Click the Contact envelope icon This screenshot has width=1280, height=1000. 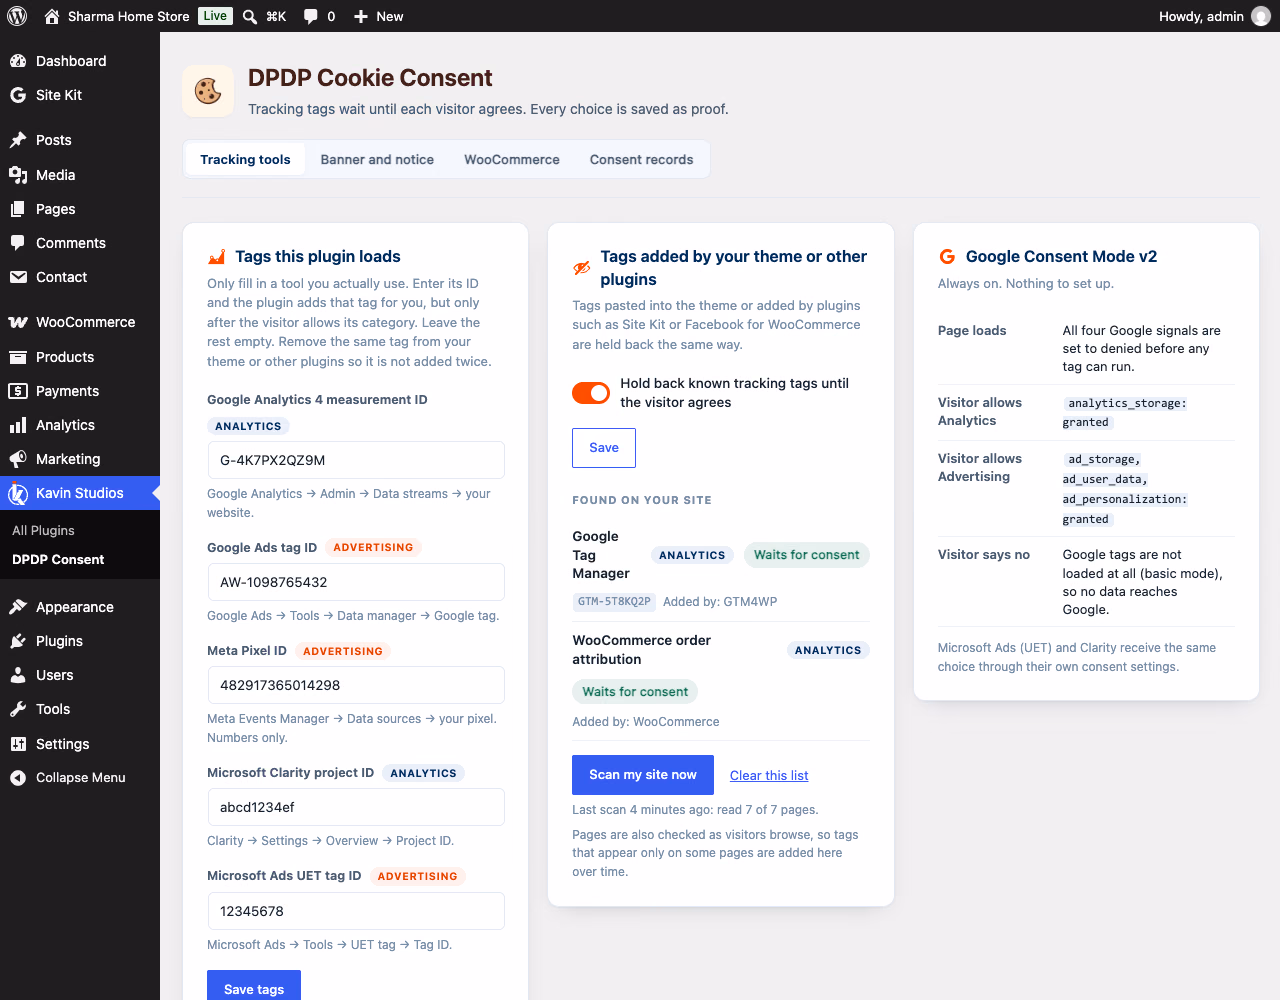tap(18, 277)
